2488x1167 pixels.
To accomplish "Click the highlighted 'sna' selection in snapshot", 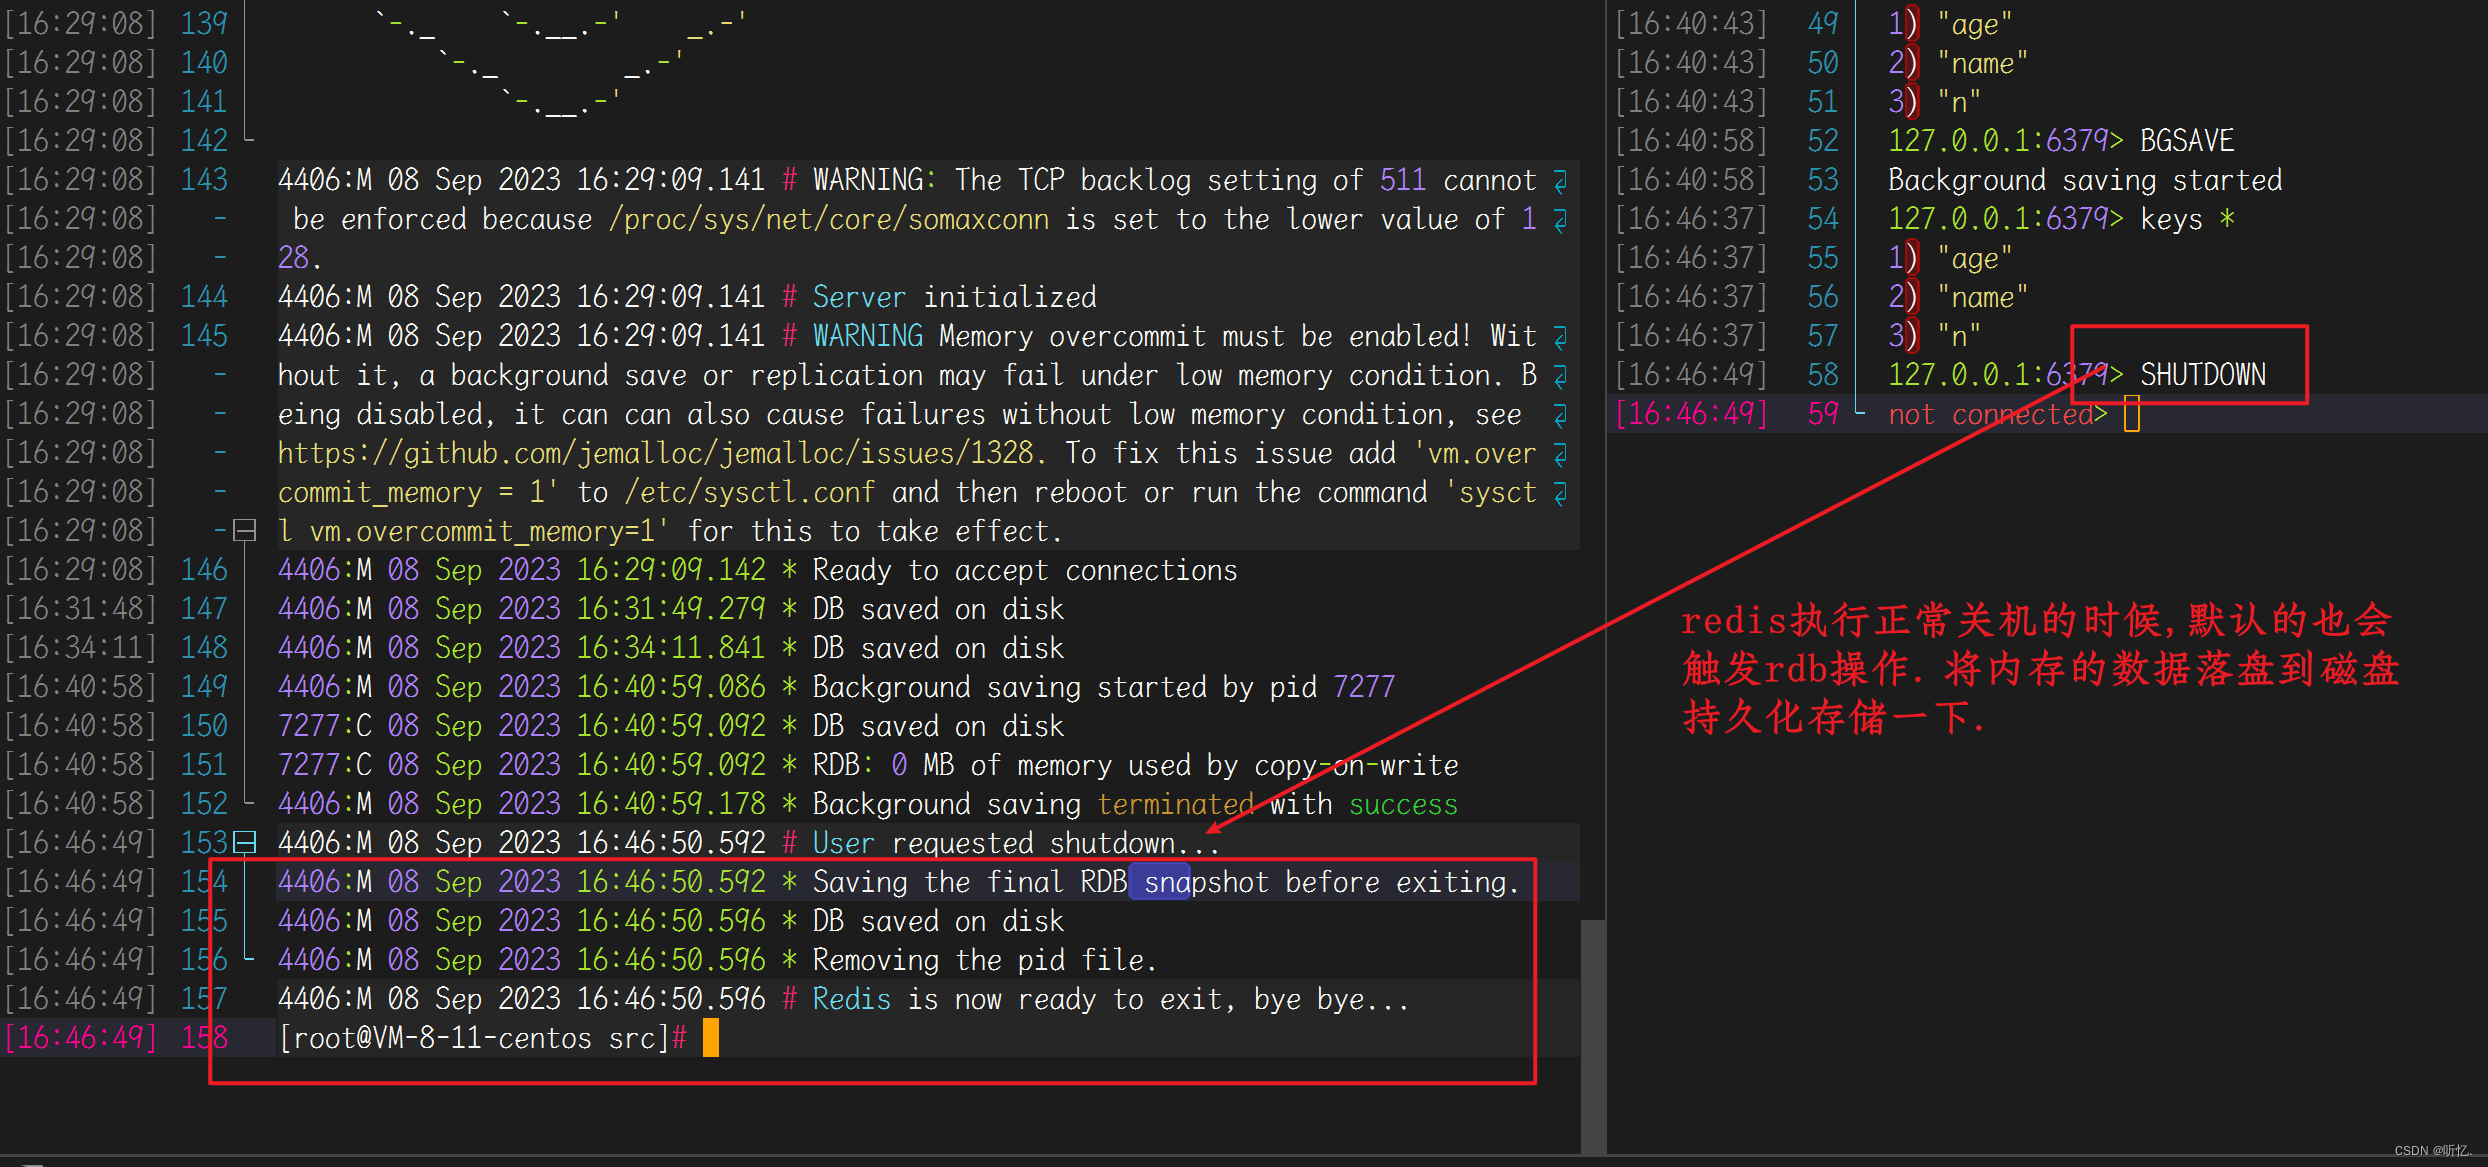I will (1159, 882).
